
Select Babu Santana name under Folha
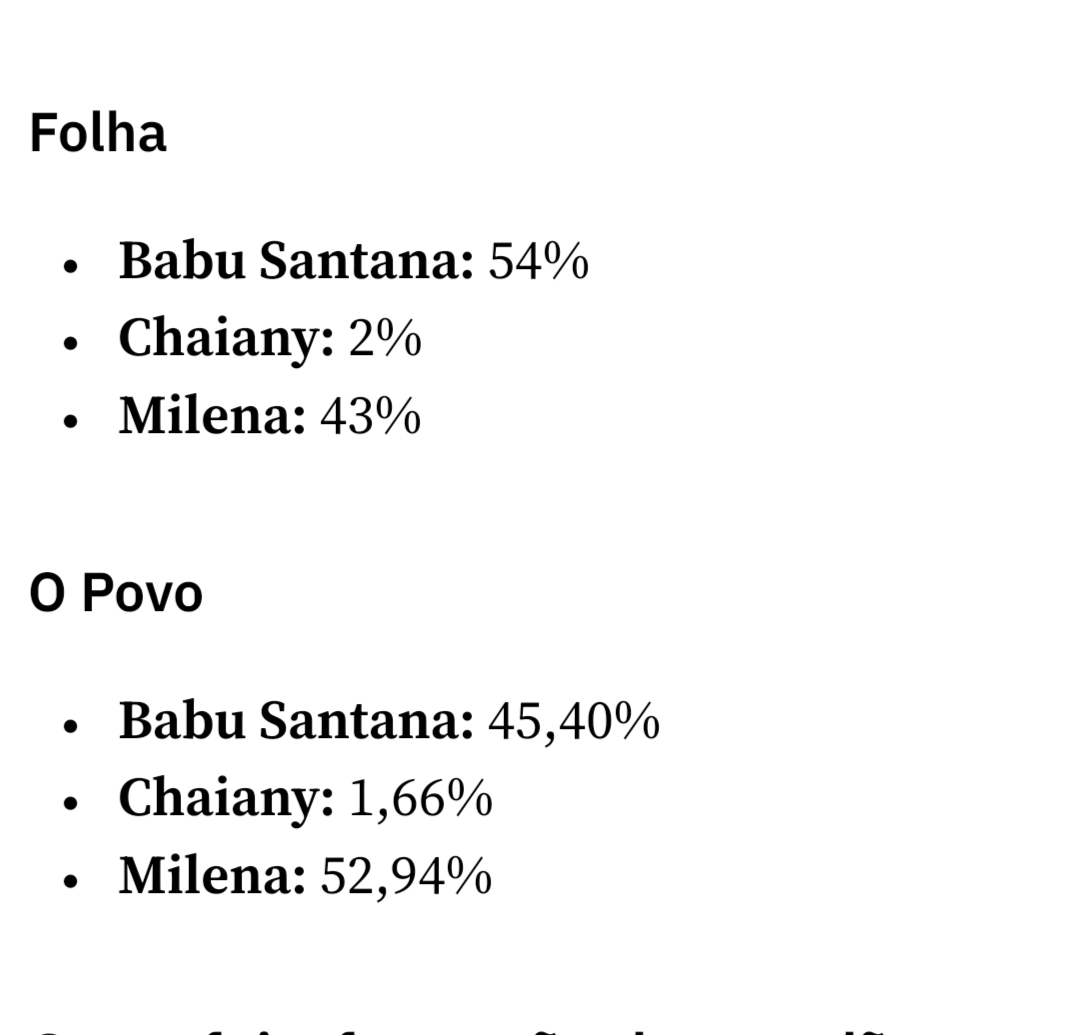[x=295, y=261]
